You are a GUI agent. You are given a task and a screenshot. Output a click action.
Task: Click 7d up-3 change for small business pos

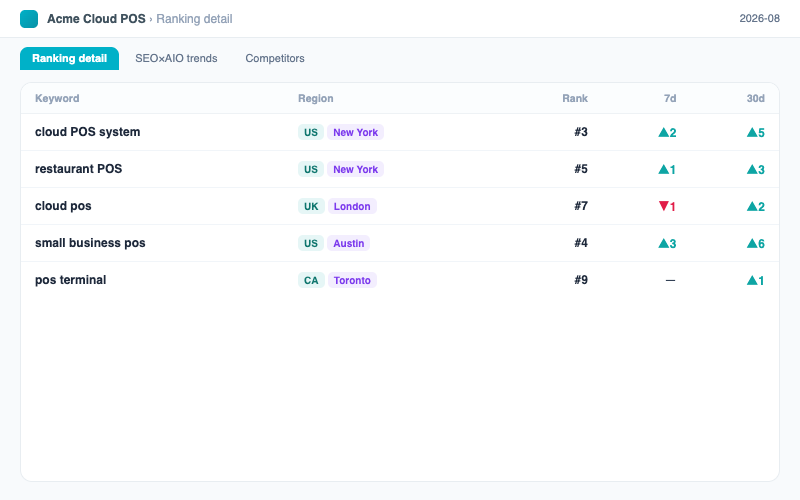pyautogui.click(x=667, y=243)
